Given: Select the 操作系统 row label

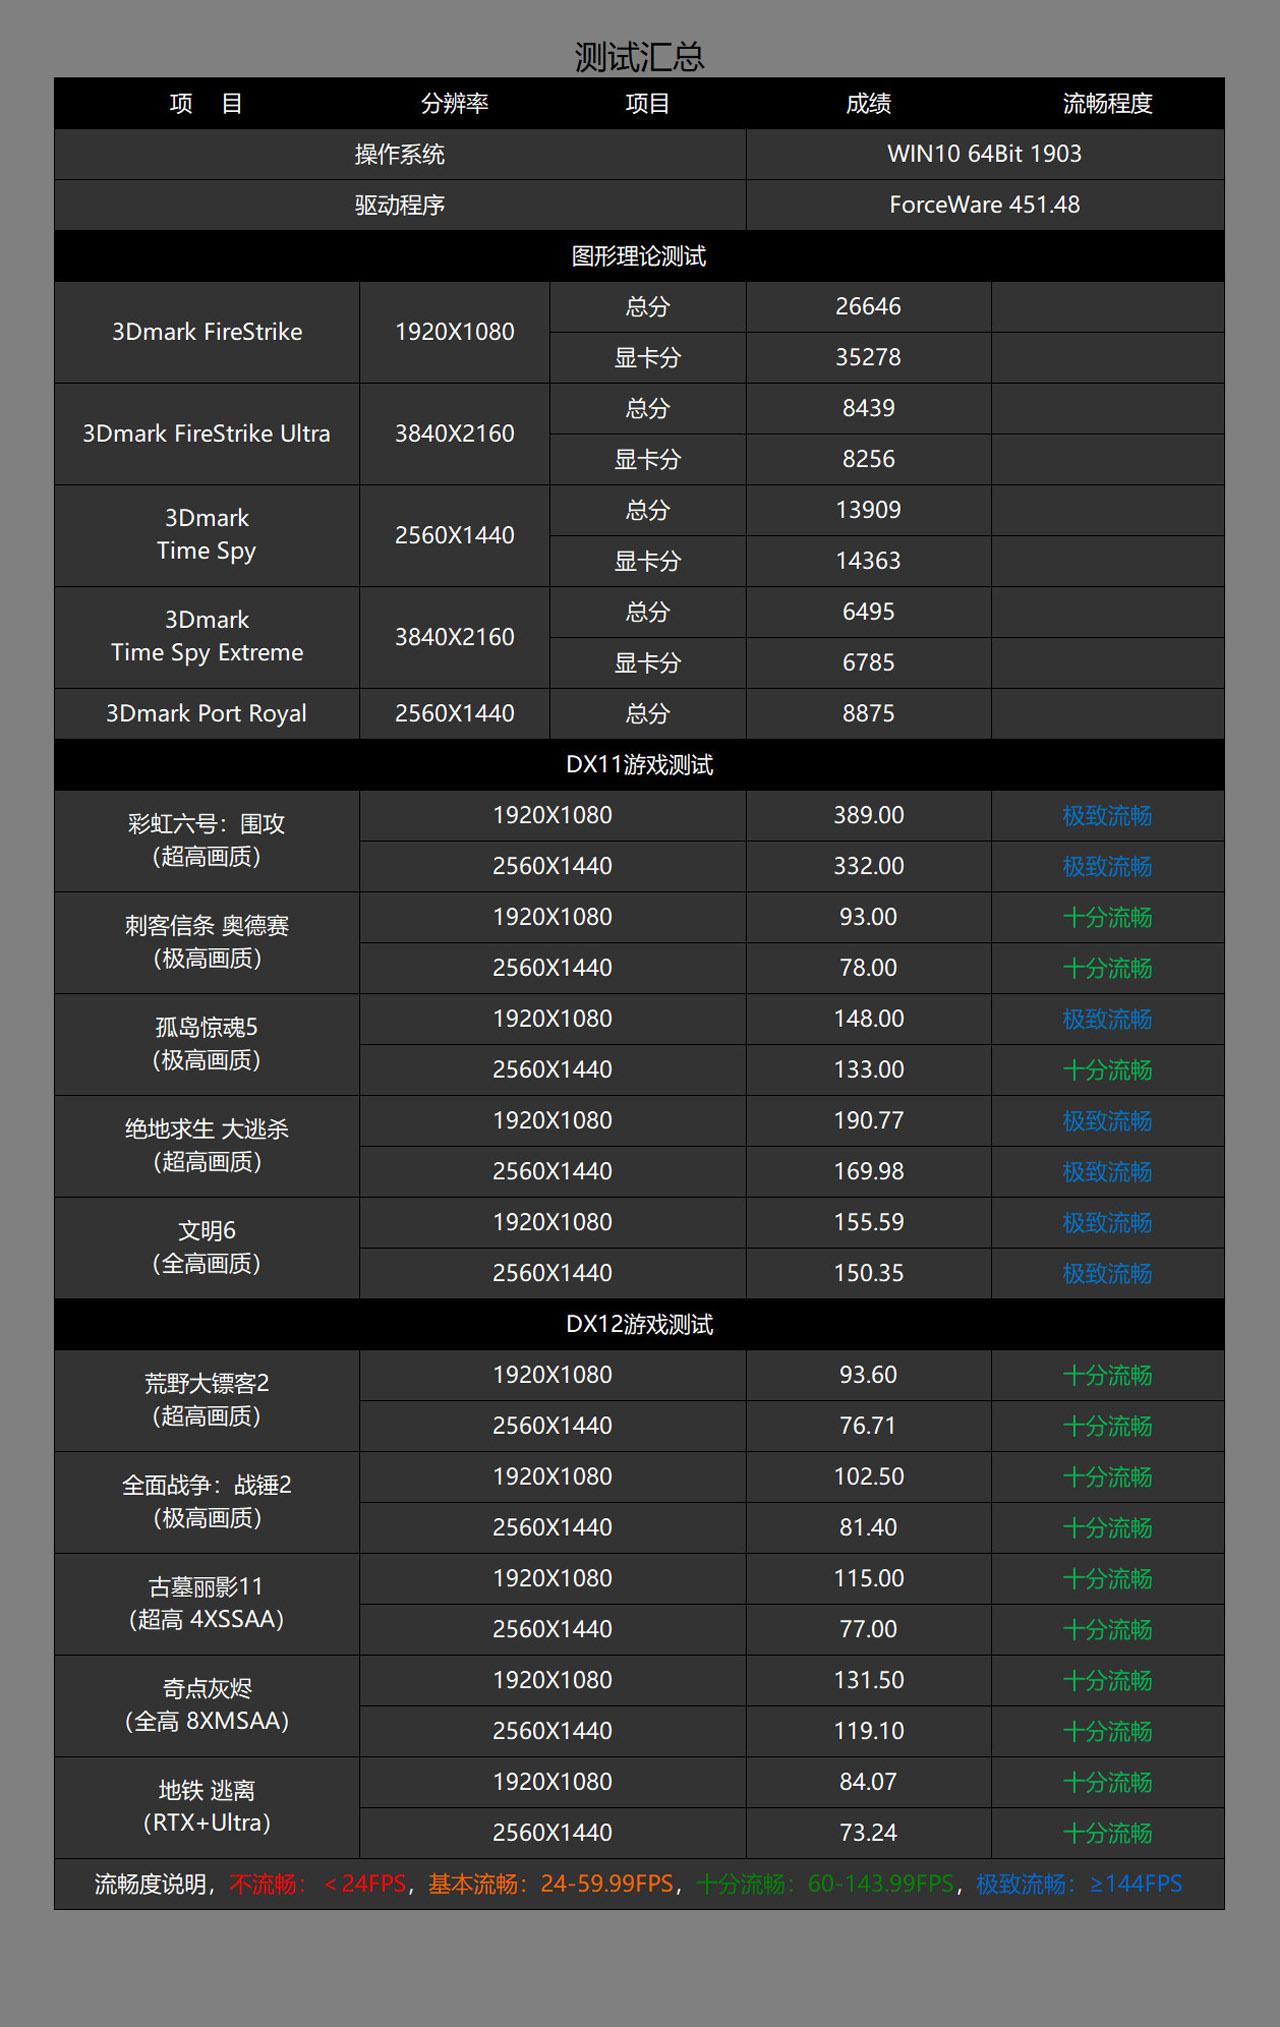Looking at the screenshot, I should pos(400,154).
